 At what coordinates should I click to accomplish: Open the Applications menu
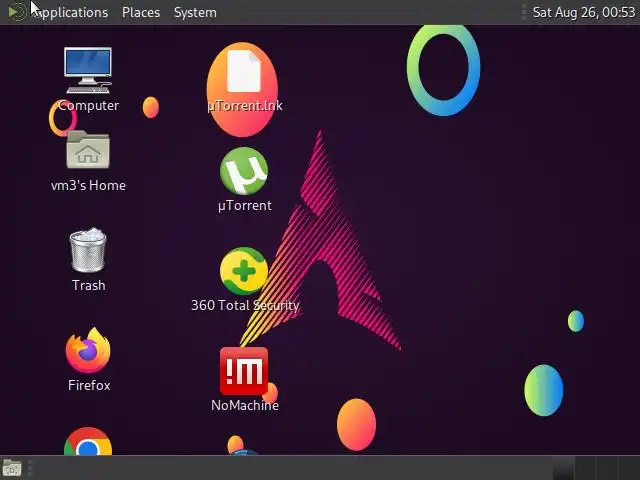[69, 12]
